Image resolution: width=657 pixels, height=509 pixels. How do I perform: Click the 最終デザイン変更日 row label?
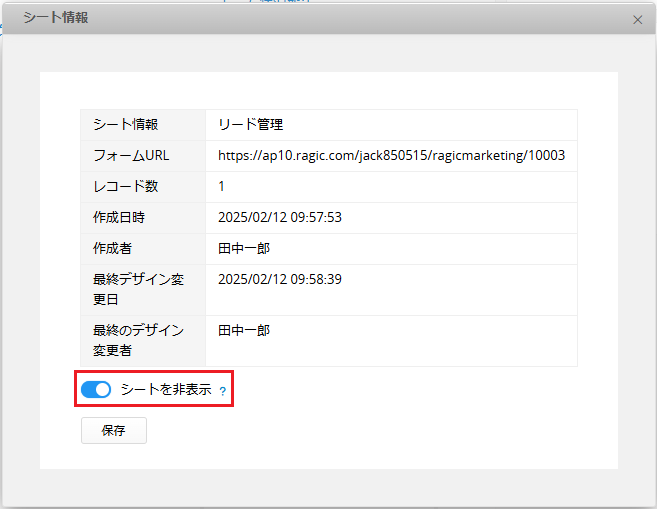138,288
